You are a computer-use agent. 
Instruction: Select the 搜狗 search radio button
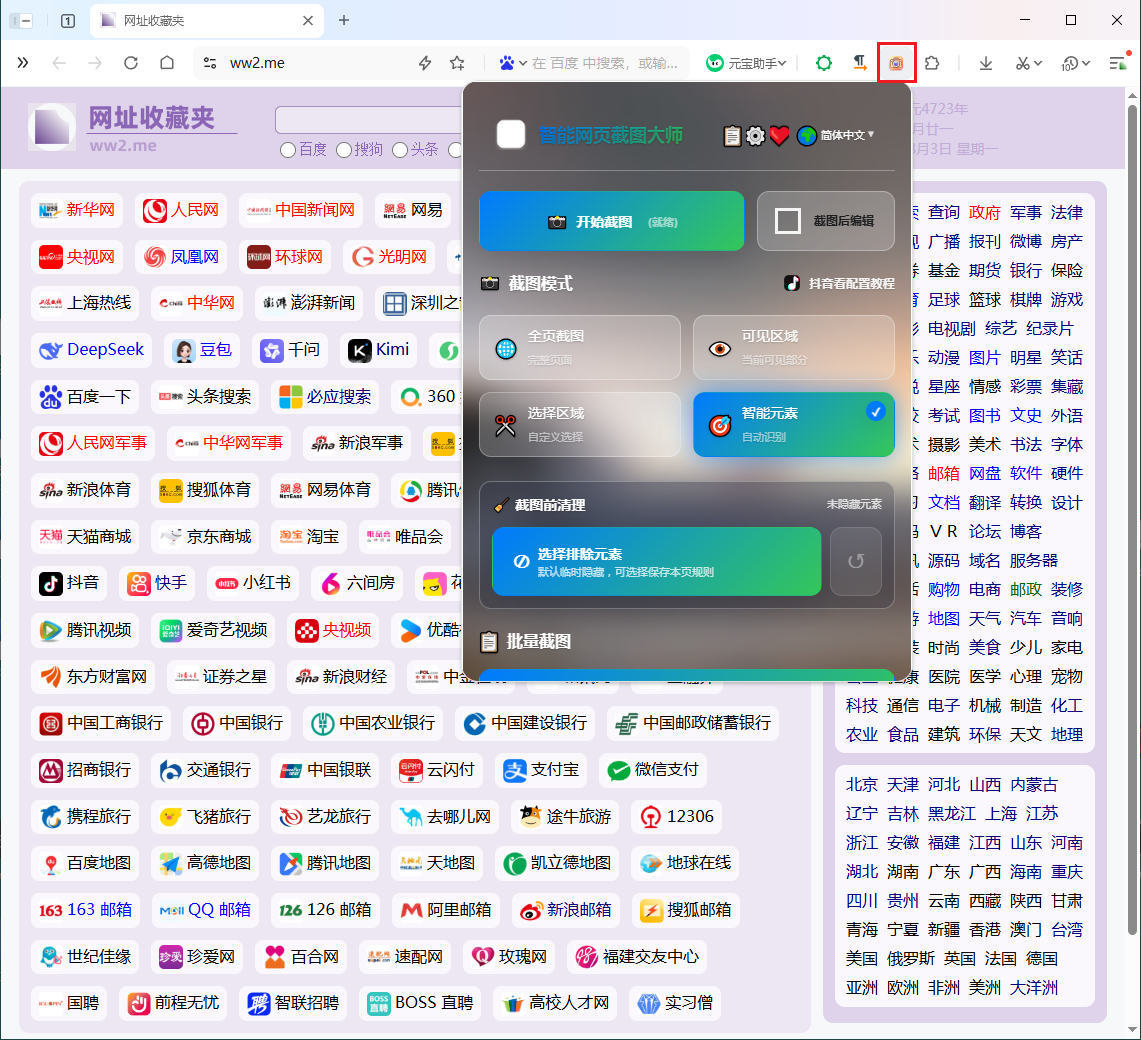click(344, 150)
